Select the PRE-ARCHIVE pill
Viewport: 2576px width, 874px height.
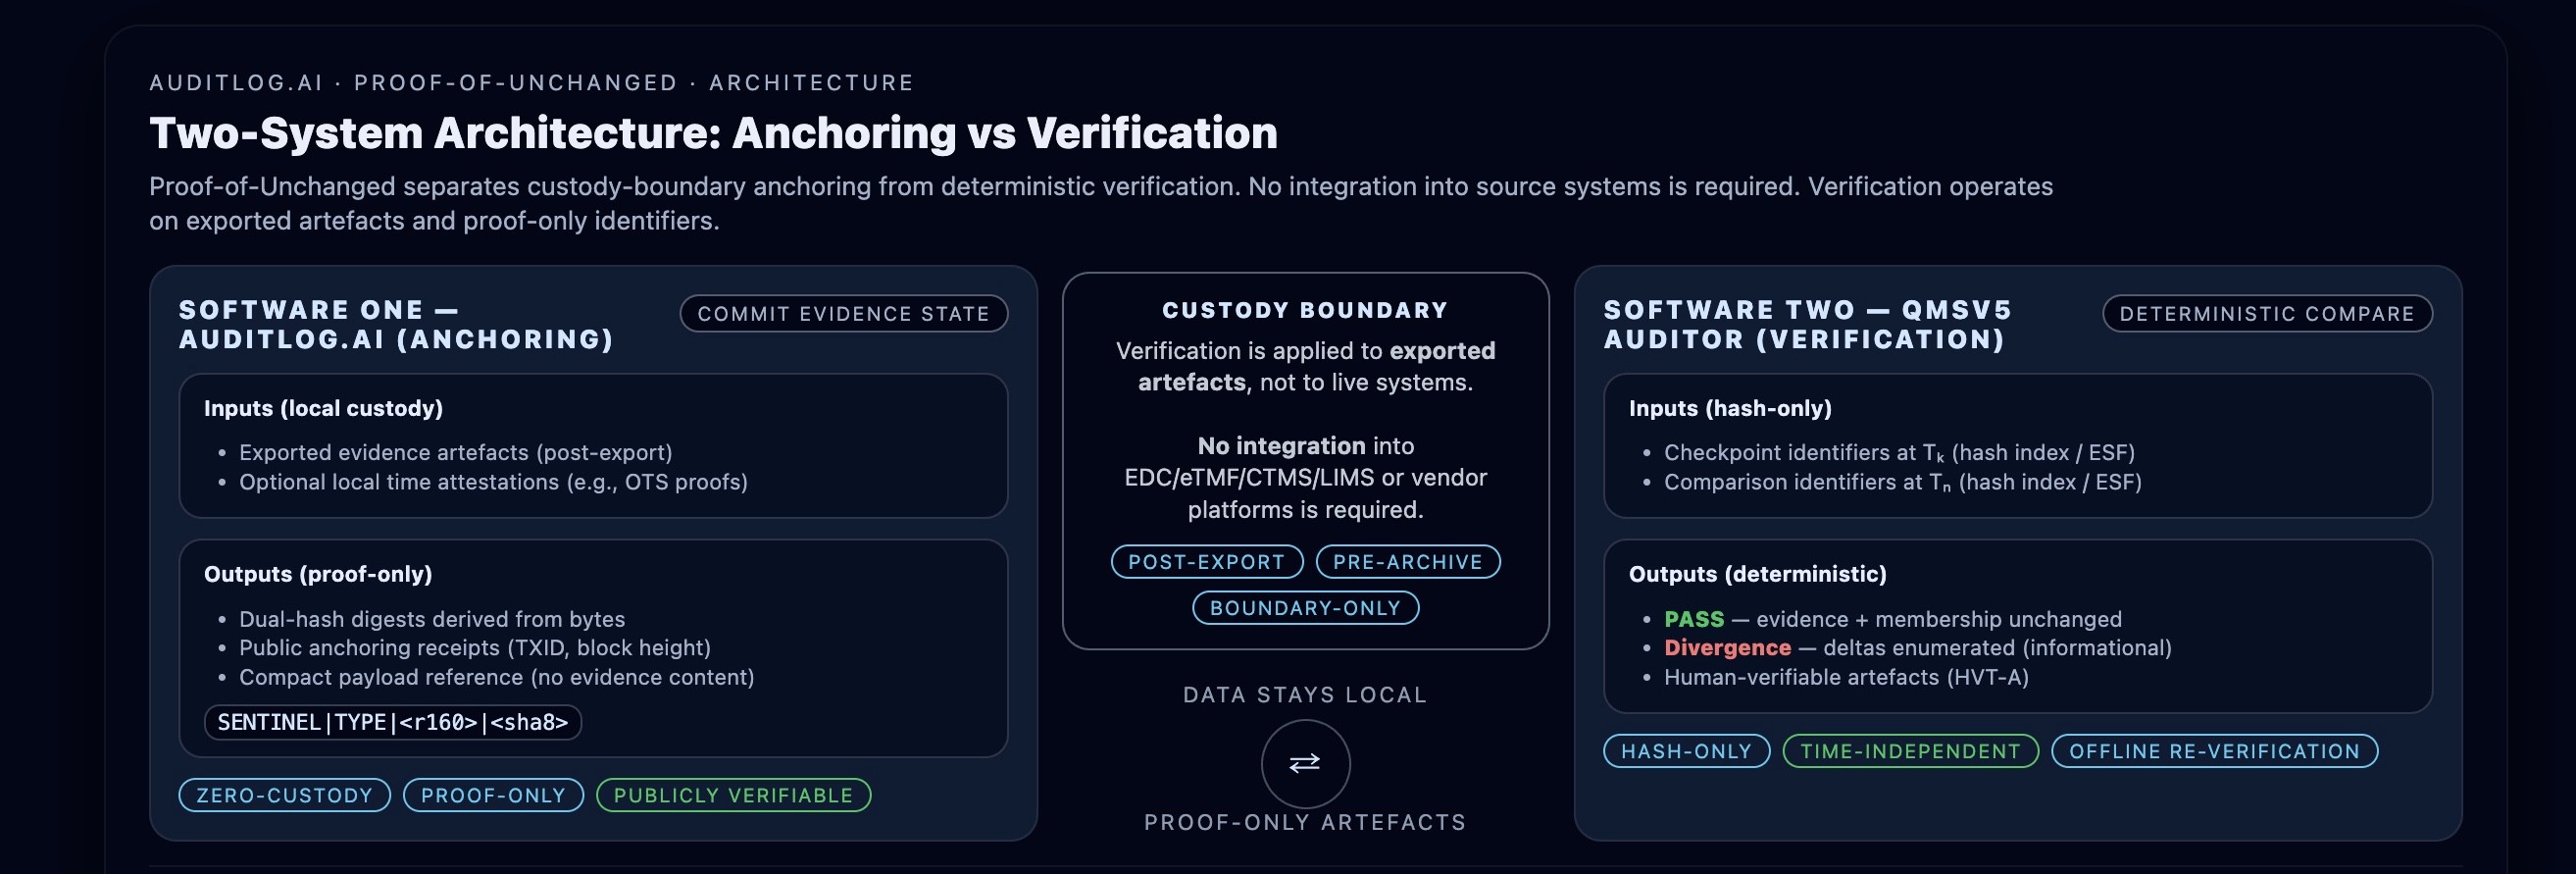[x=1407, y=561]
